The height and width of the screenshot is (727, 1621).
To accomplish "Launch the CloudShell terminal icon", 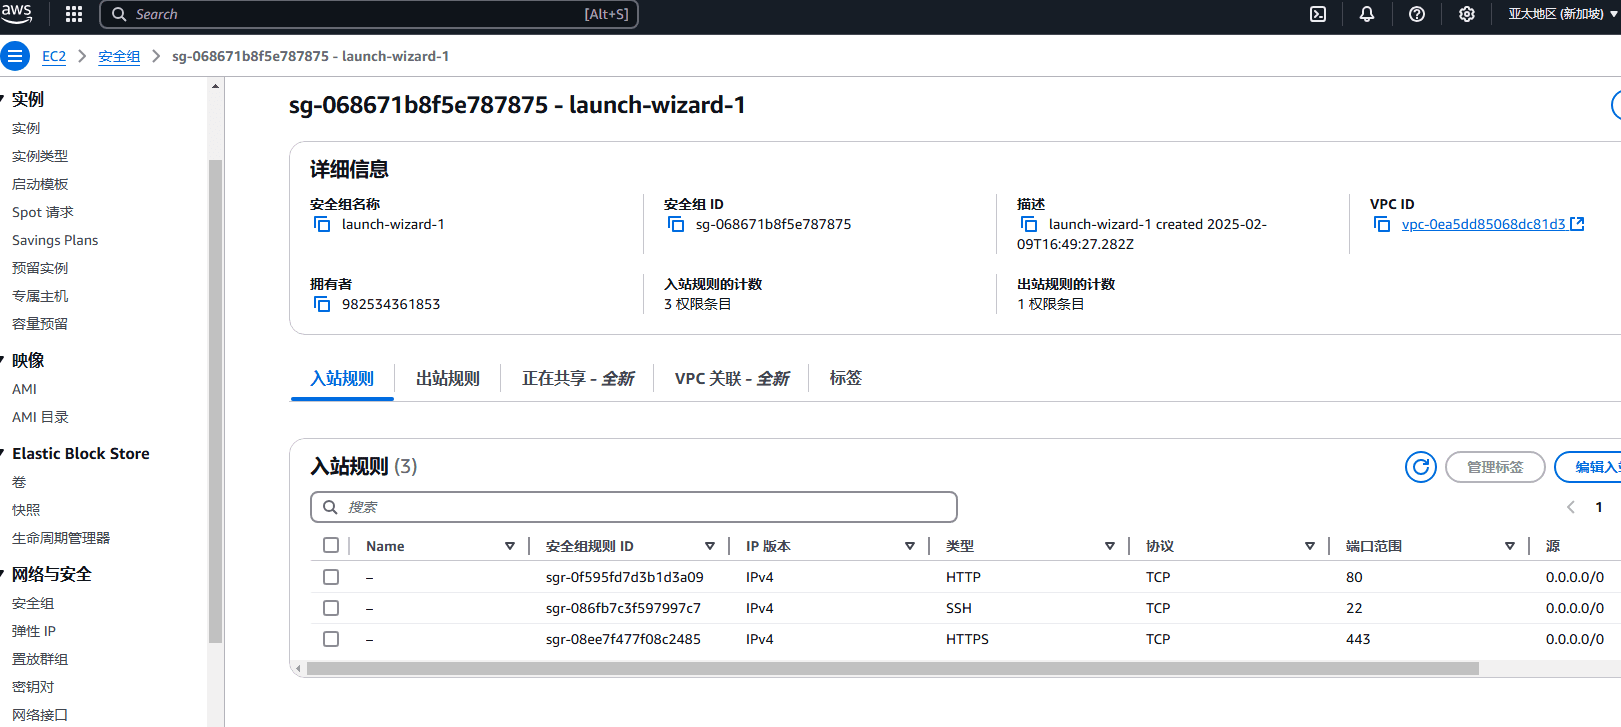I will (1318, 14).
